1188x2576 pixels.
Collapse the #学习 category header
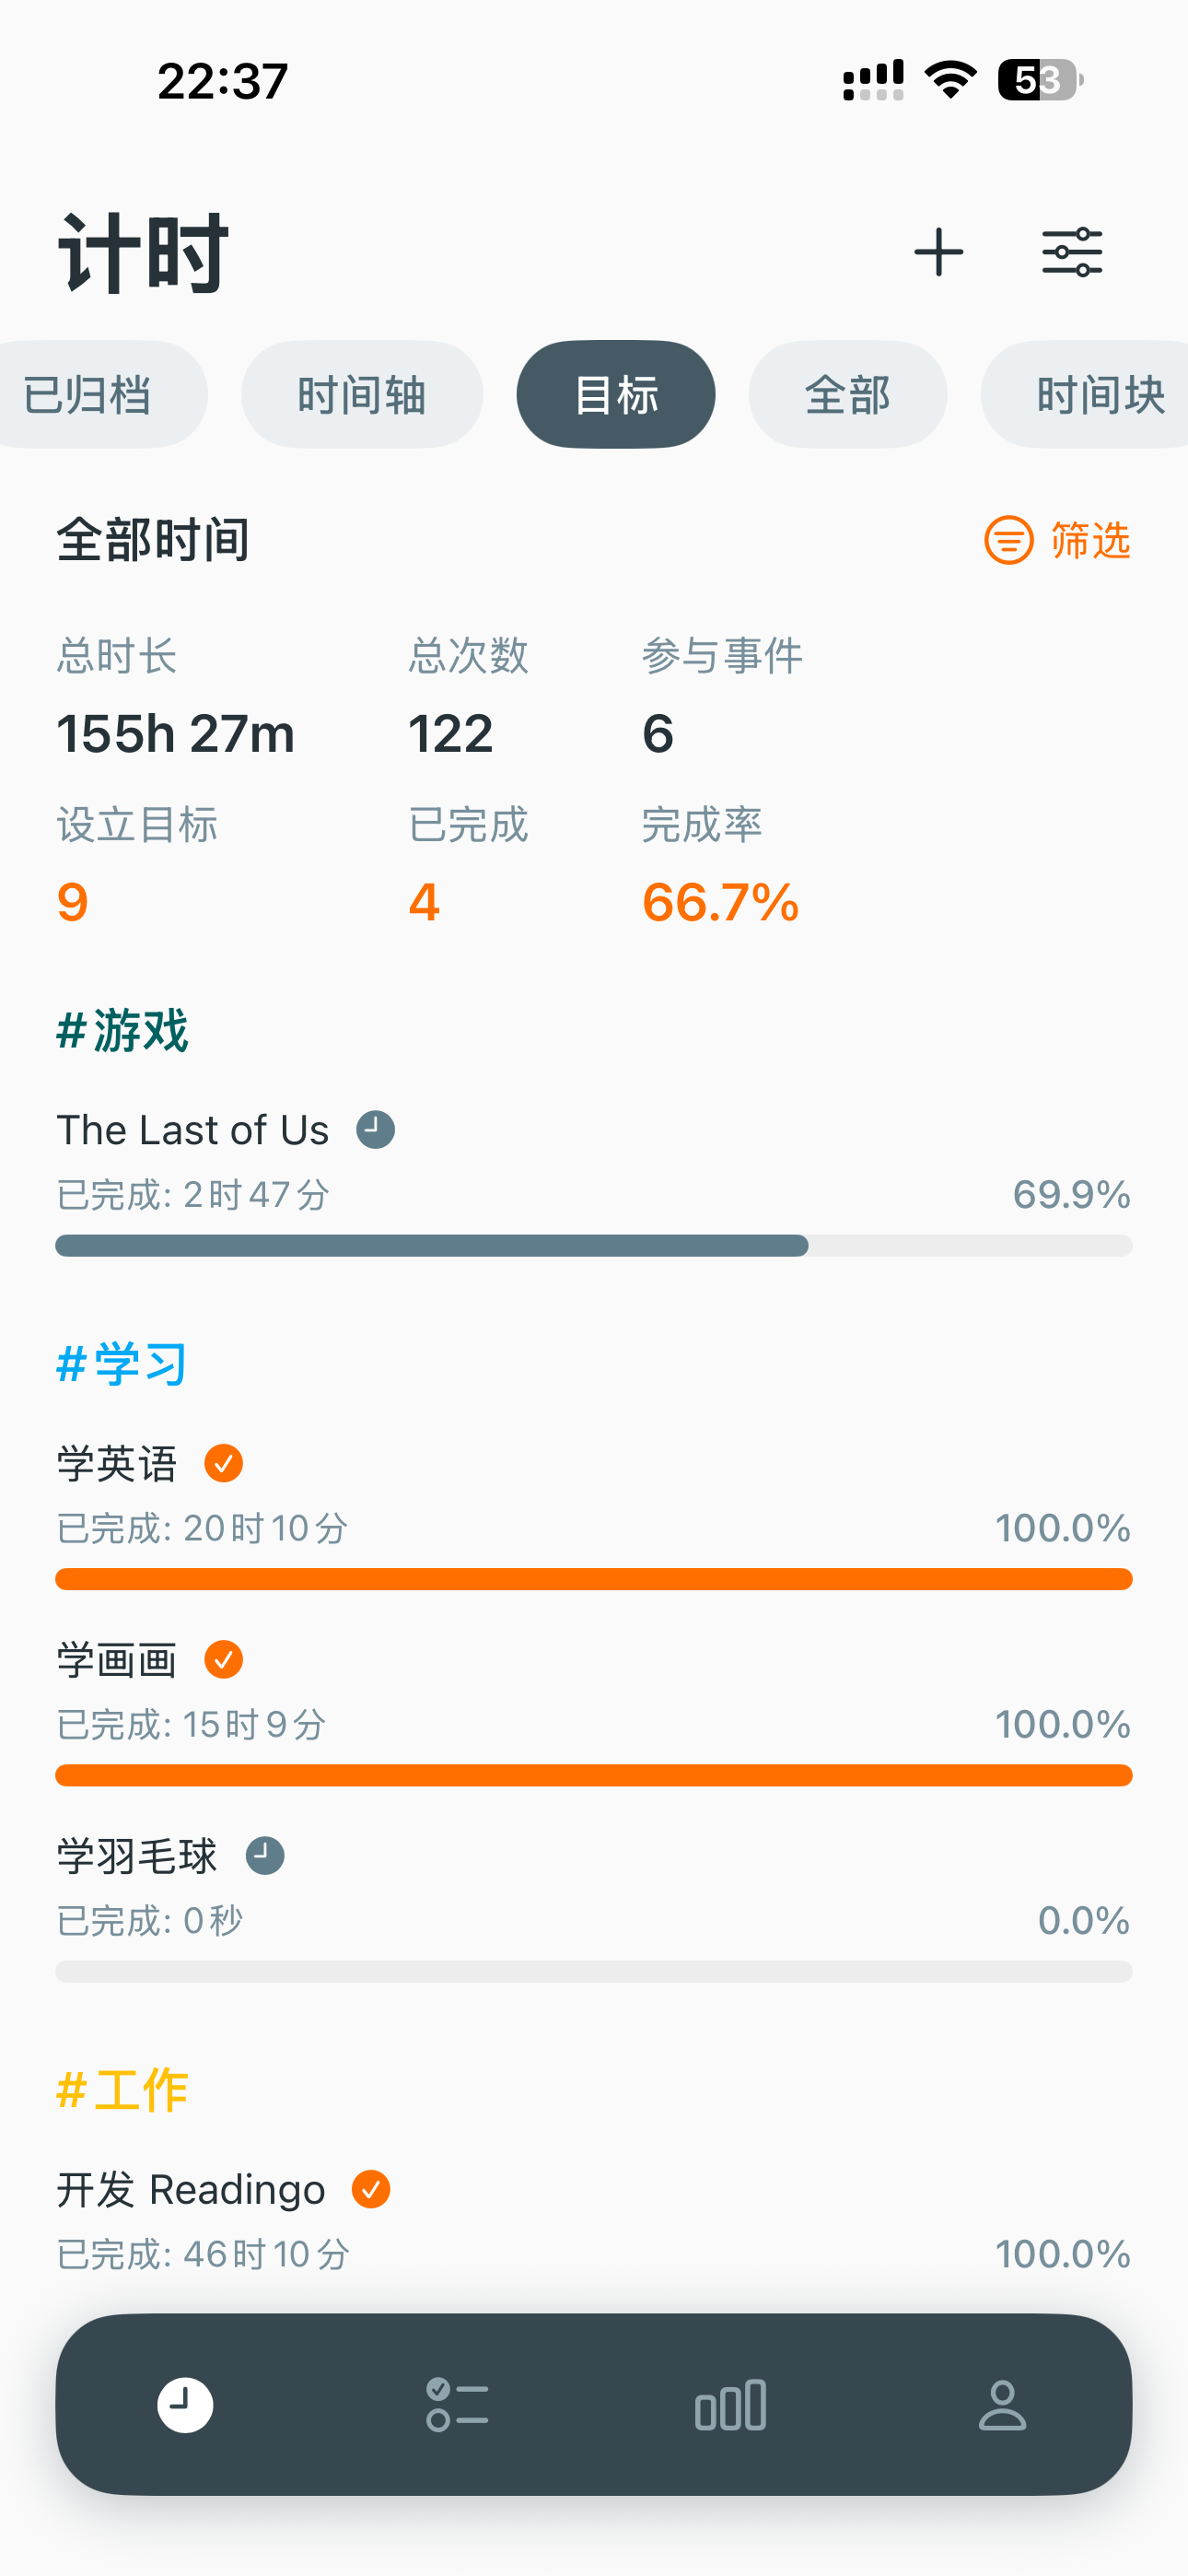(122, 1364)
